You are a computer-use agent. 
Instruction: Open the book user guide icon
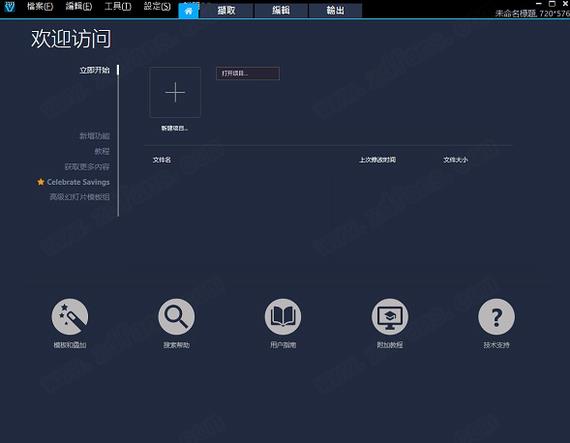283,317
